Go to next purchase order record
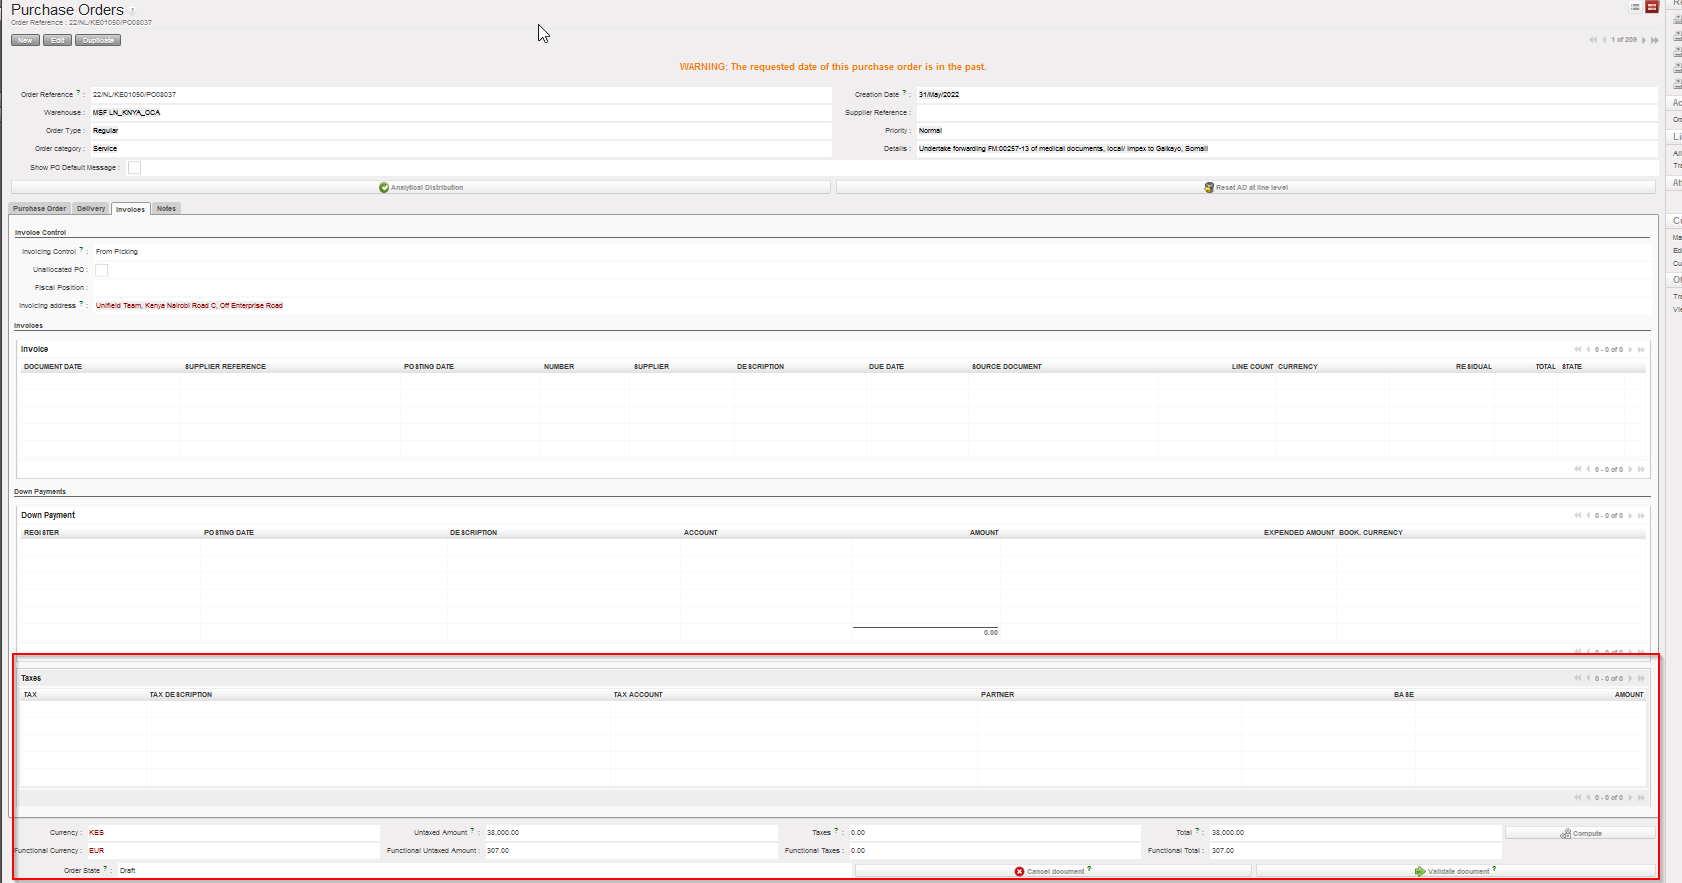The height and width of the screenshot is (883, 1682). (x=1644, y=40)
